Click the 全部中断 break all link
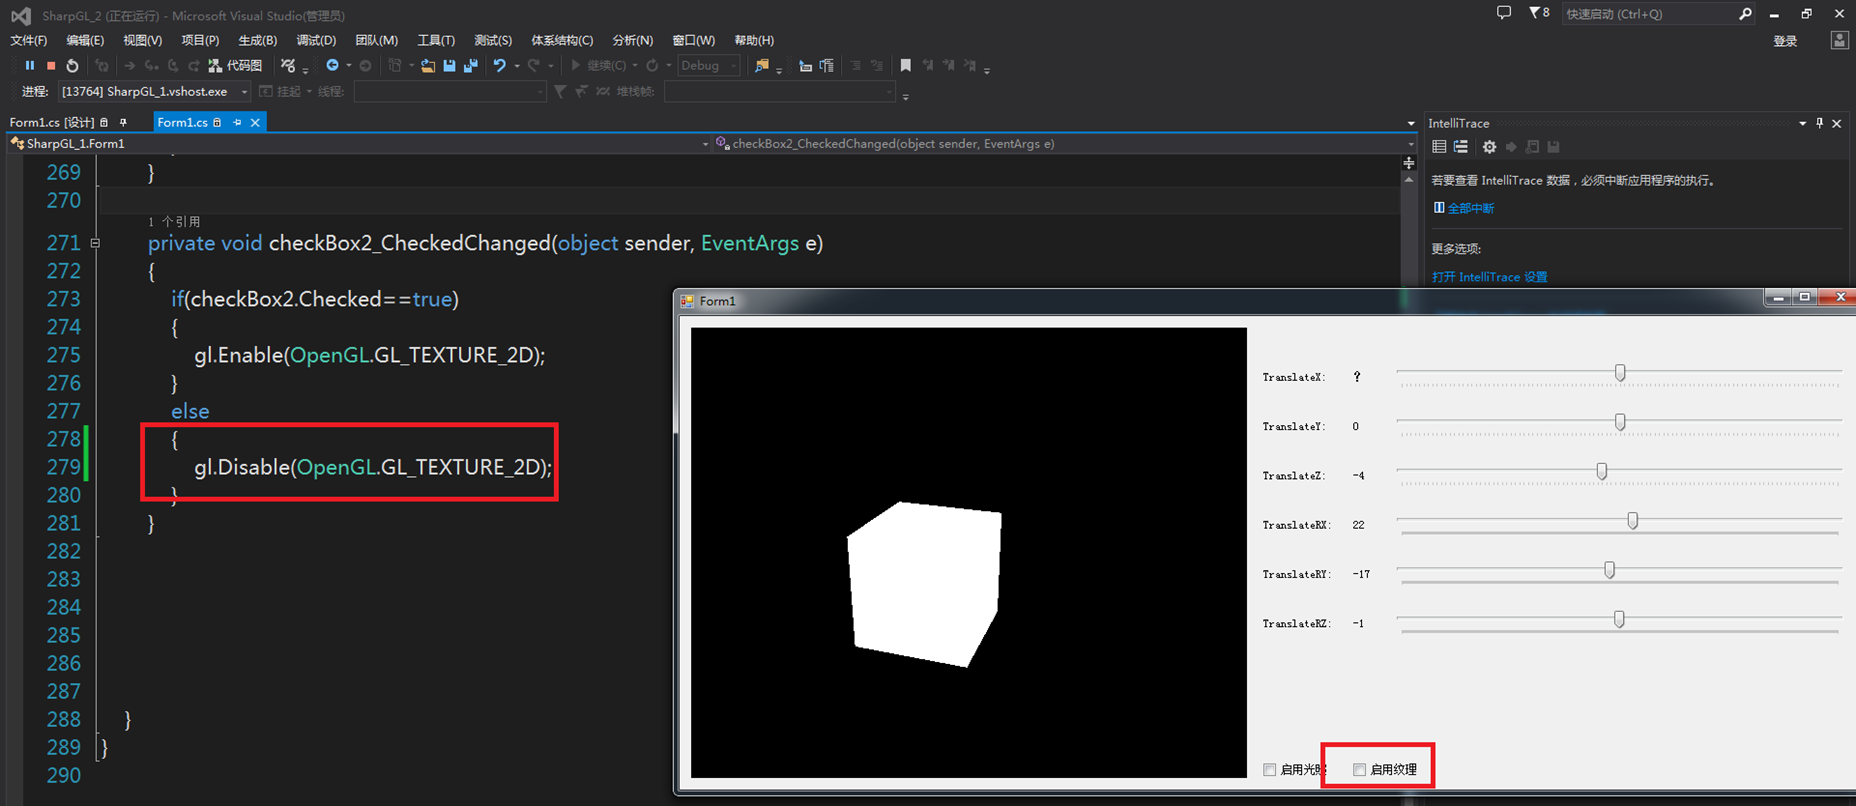 tap(1470, 208)
